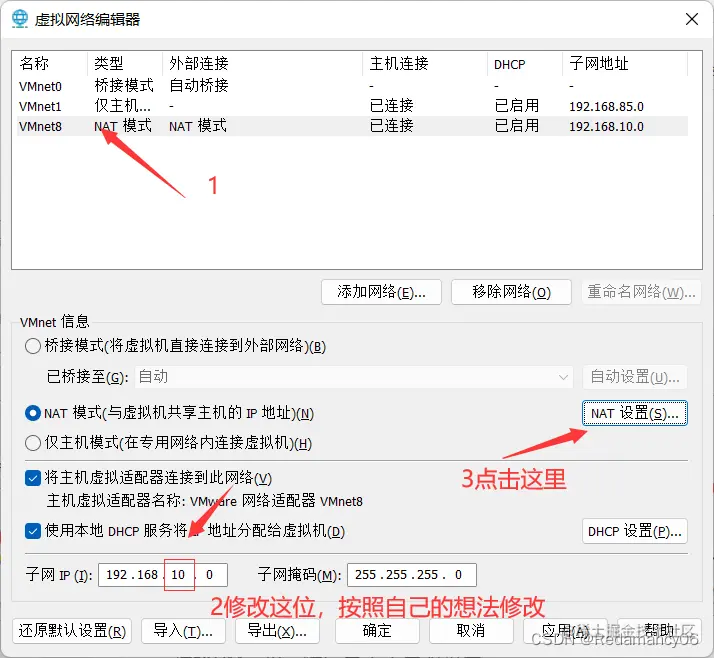Viewport: 714px width, 658px height.
Task: Click 仅主机... type cell of VMnet1
Action: click(x=122, y=106)
